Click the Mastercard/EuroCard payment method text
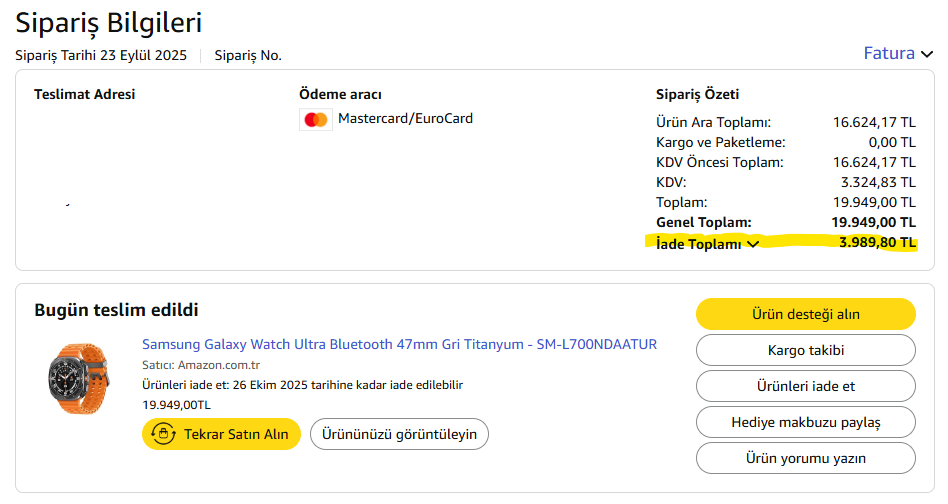Screen dimensions: 948x504 [405, 118]
